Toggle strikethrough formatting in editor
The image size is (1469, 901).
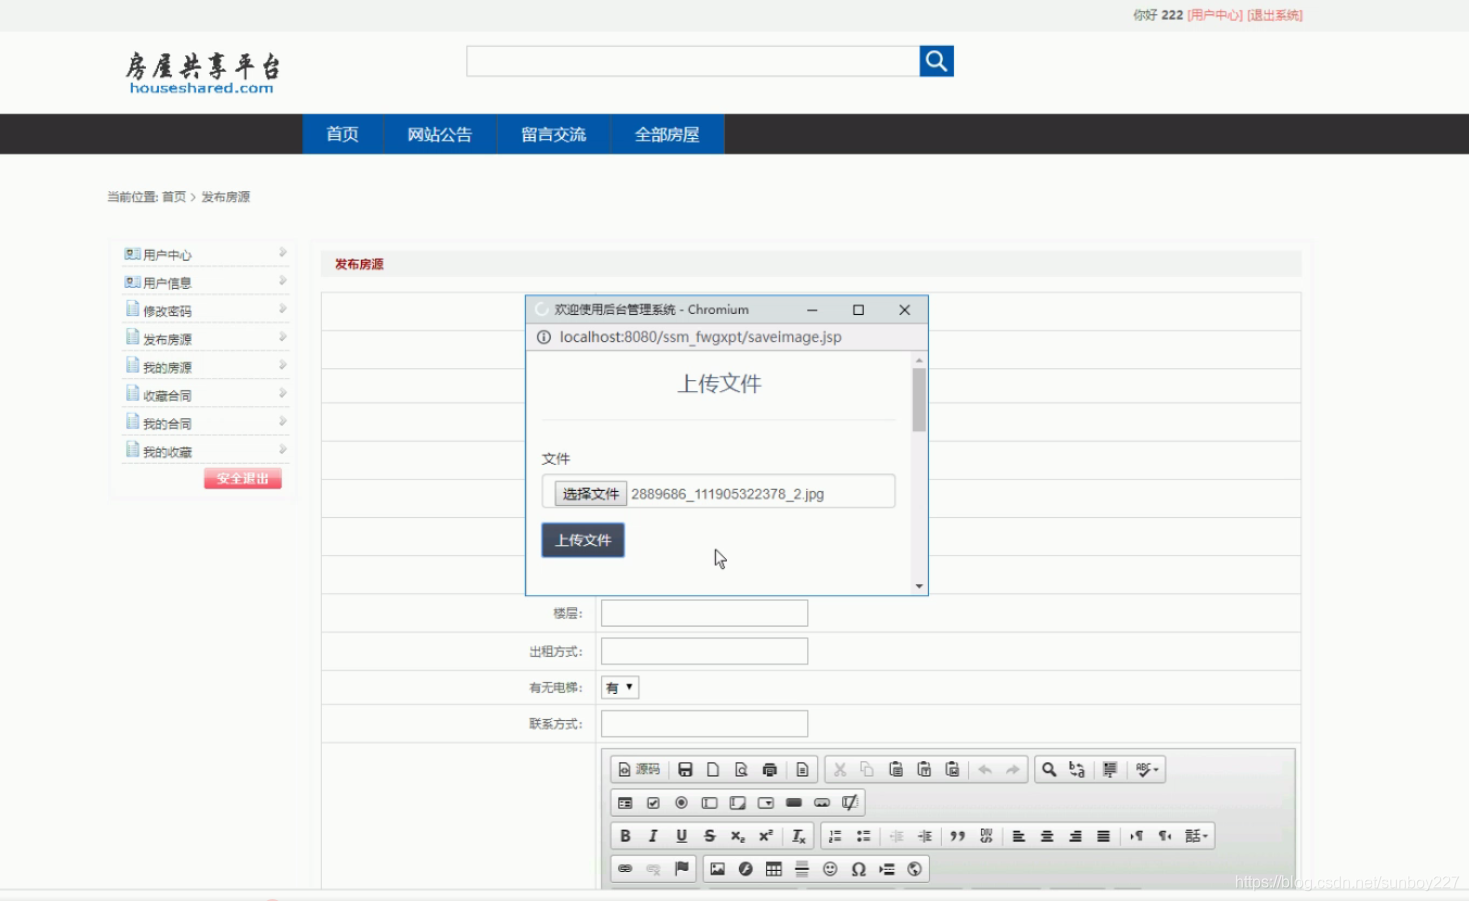709,836
